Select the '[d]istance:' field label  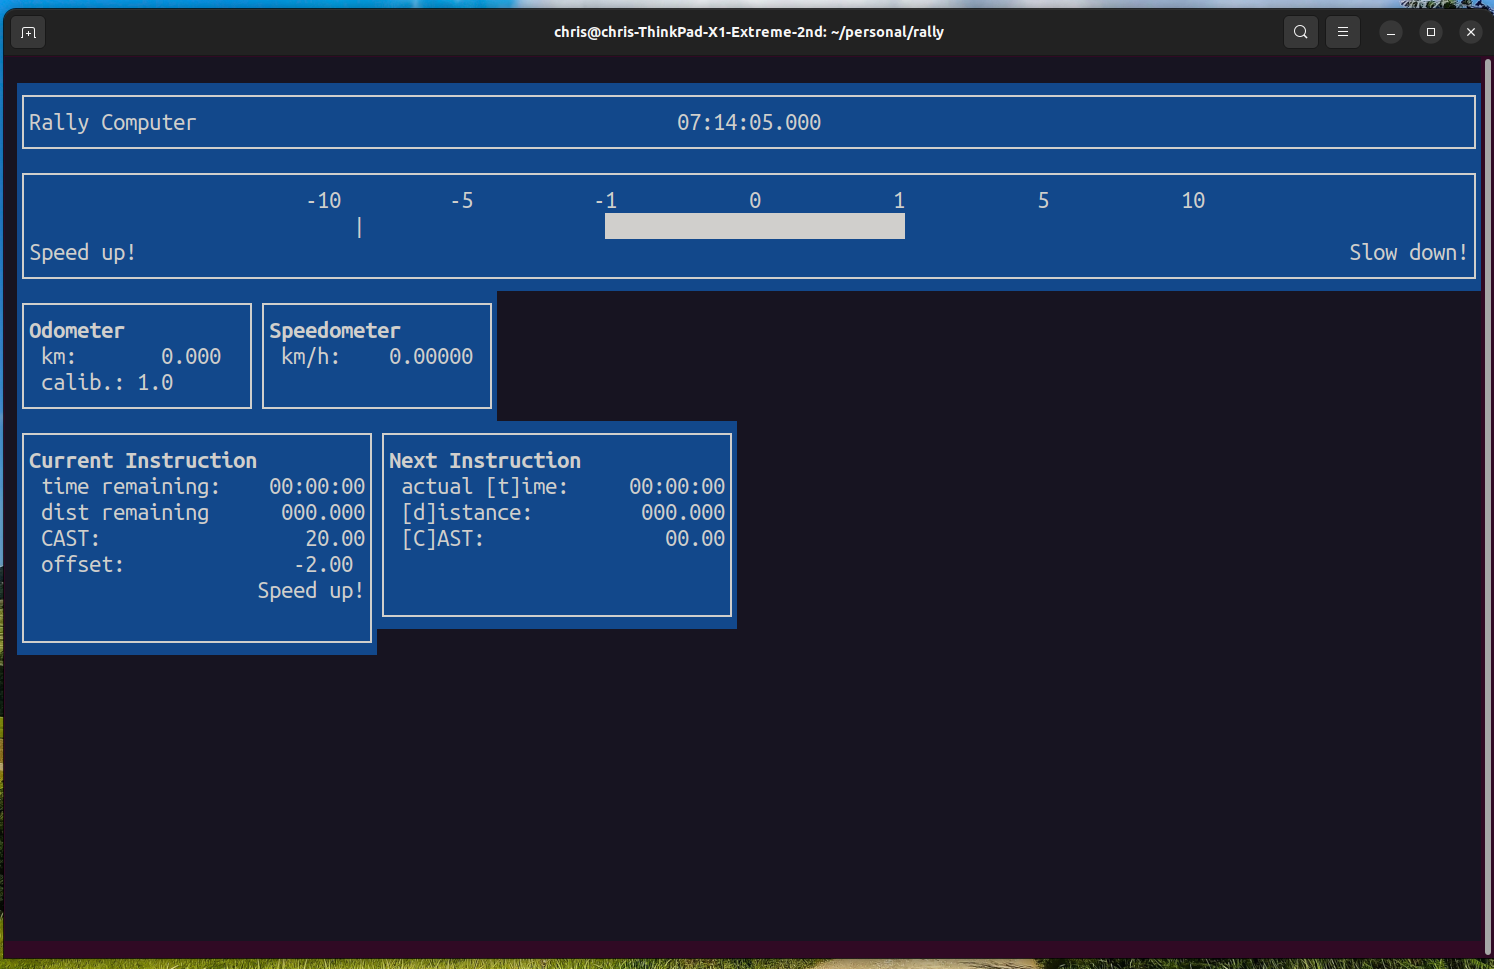(467, 512)
